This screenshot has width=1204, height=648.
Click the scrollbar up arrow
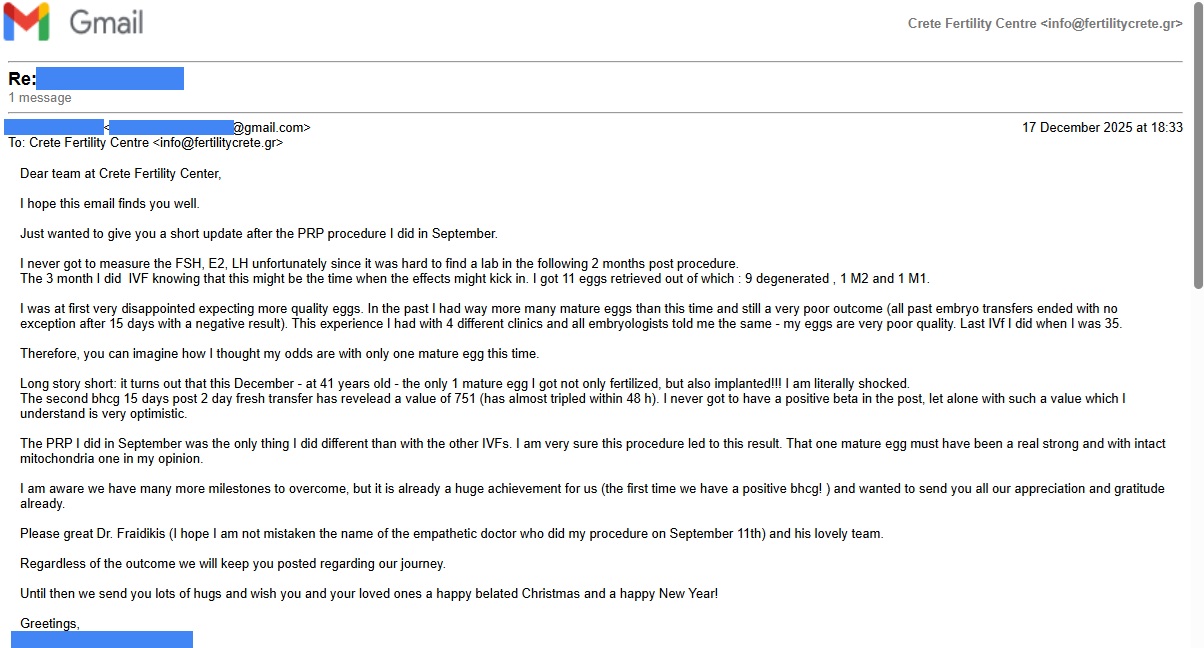(x=1195, y=8)
